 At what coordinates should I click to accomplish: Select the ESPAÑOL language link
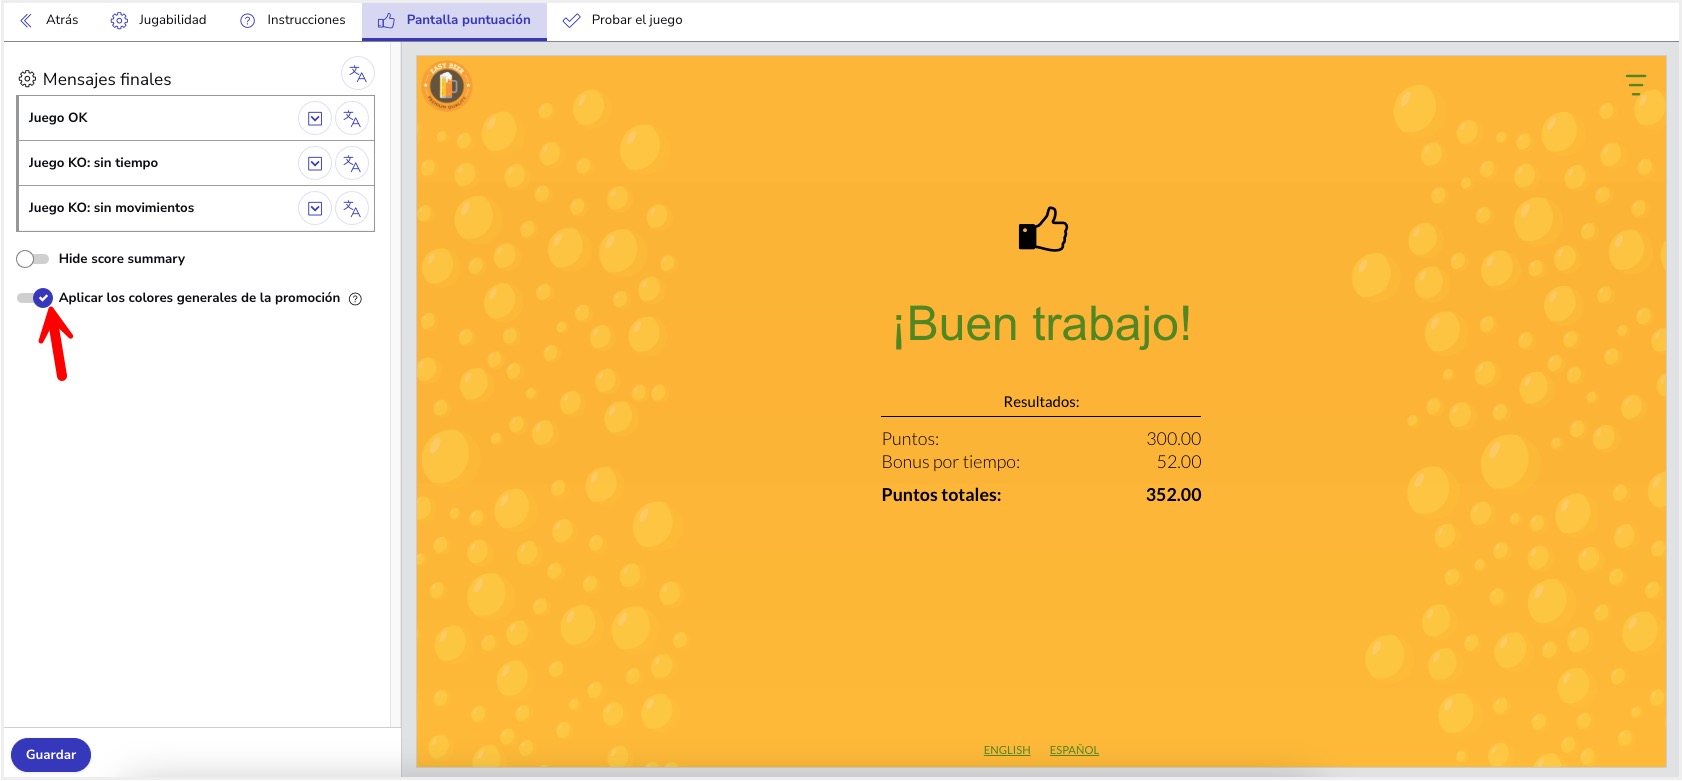[1074, 750]
